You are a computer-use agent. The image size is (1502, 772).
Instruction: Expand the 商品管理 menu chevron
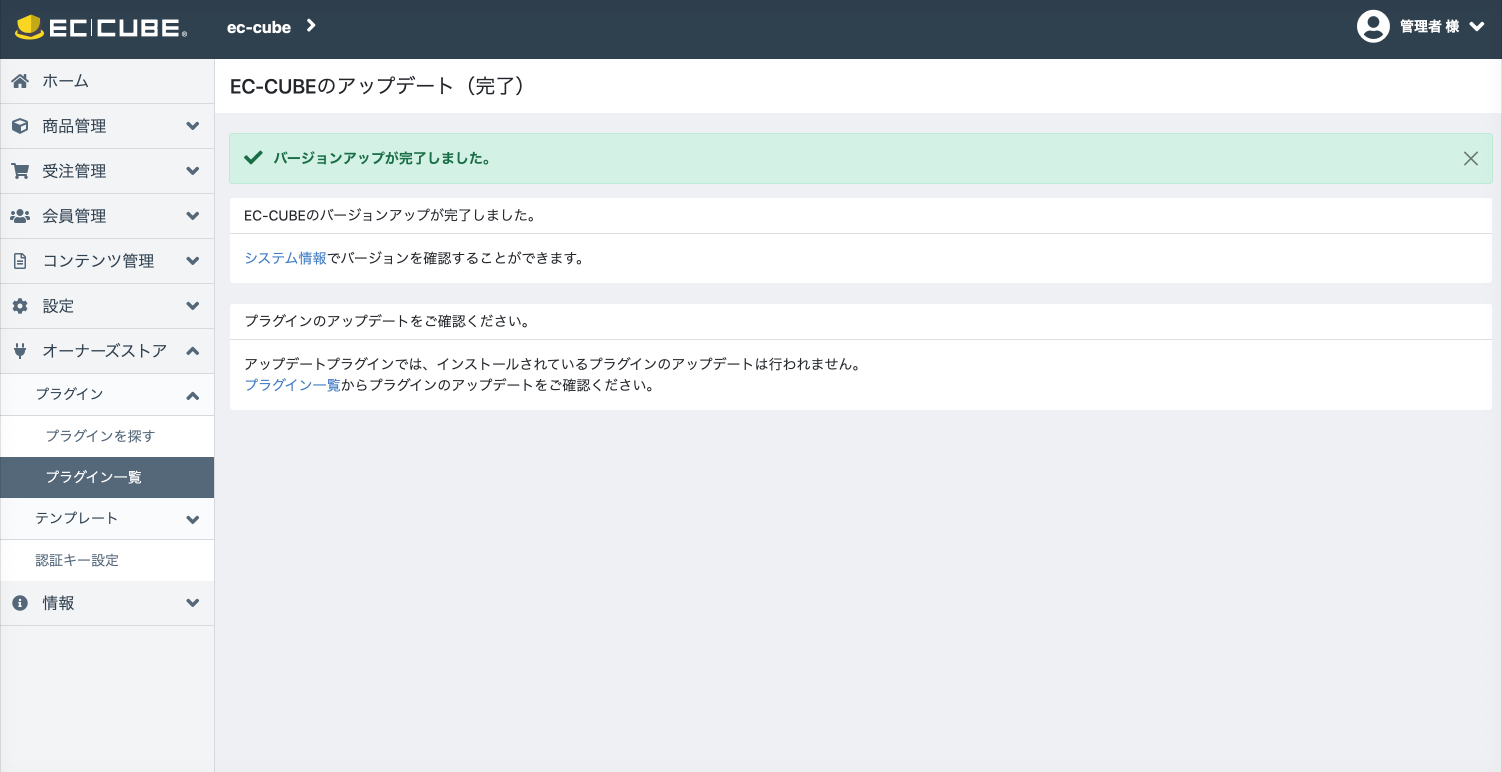pyautogui.click(x=193, y=126)
